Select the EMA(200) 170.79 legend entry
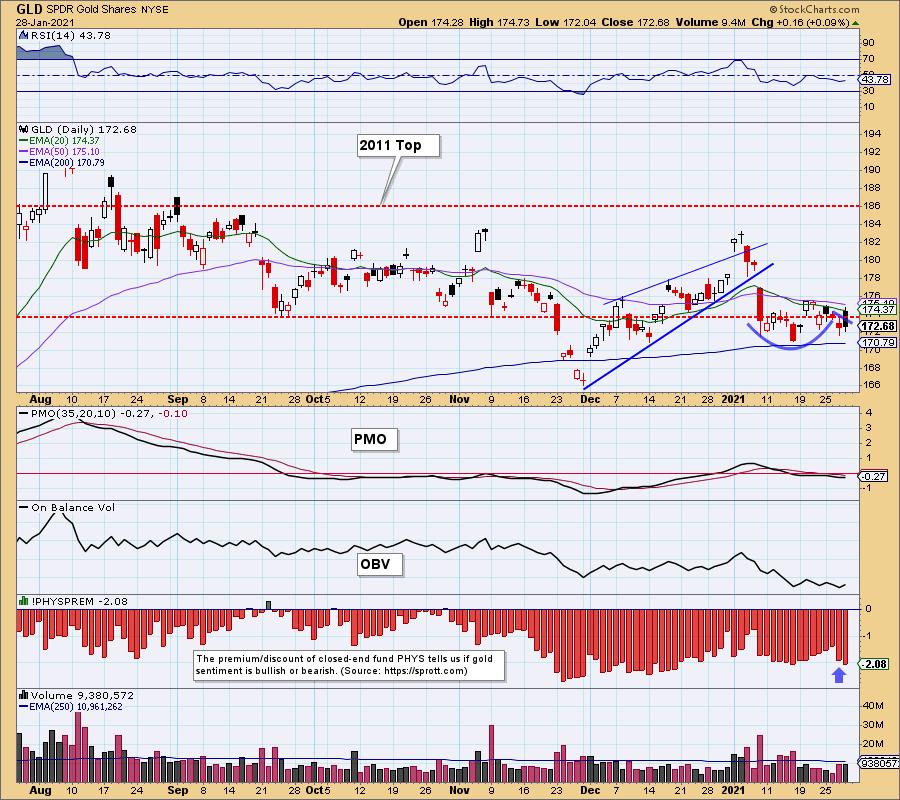 coord(61,162)
